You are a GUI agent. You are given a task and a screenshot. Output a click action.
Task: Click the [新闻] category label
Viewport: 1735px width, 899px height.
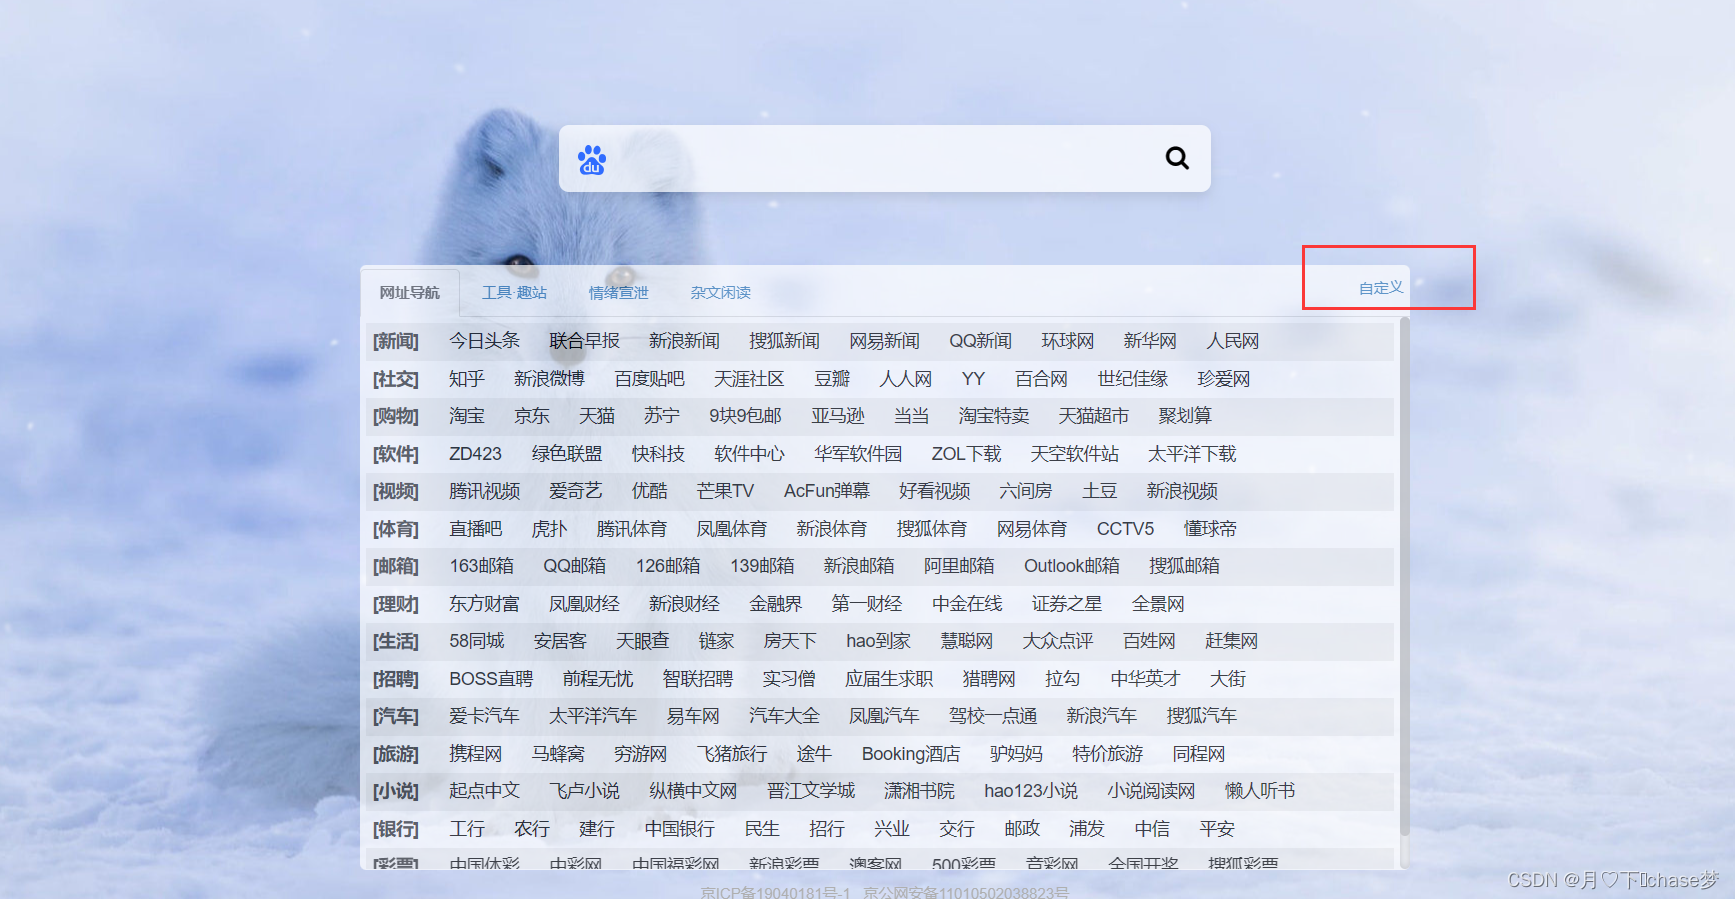(396, 341)
